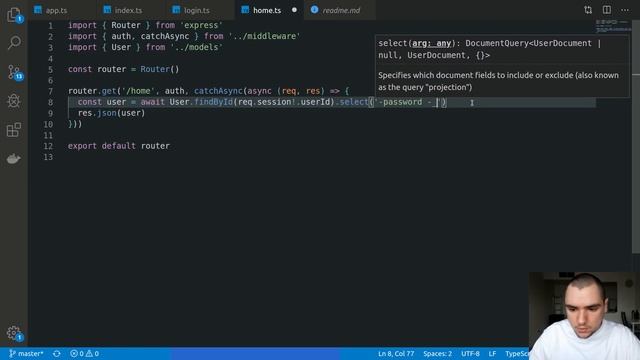Image resolution: width=640 pixels, height=360 pixels.
Task: Open the editor More Actions menu
Action: click(625, 10)
